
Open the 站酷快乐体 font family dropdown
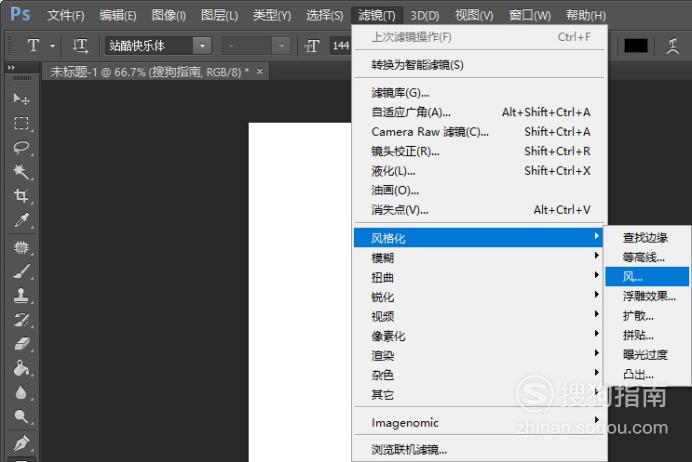[202, 45]
